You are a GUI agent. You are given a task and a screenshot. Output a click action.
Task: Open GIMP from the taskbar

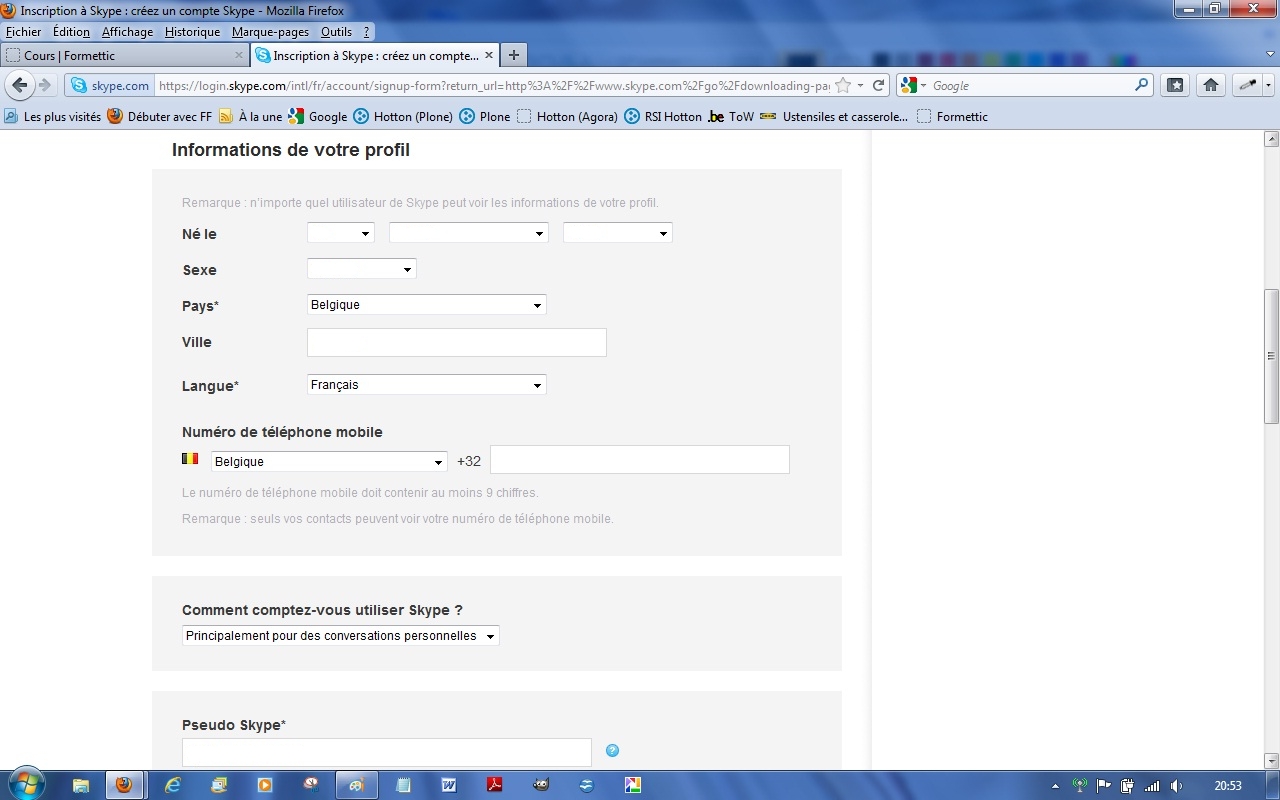(541, 785)
